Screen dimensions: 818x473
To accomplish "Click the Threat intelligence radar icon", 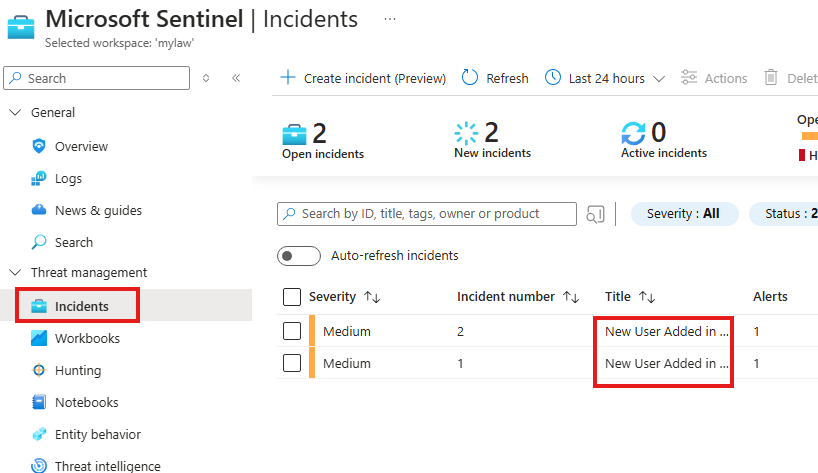I will point(39,465).
